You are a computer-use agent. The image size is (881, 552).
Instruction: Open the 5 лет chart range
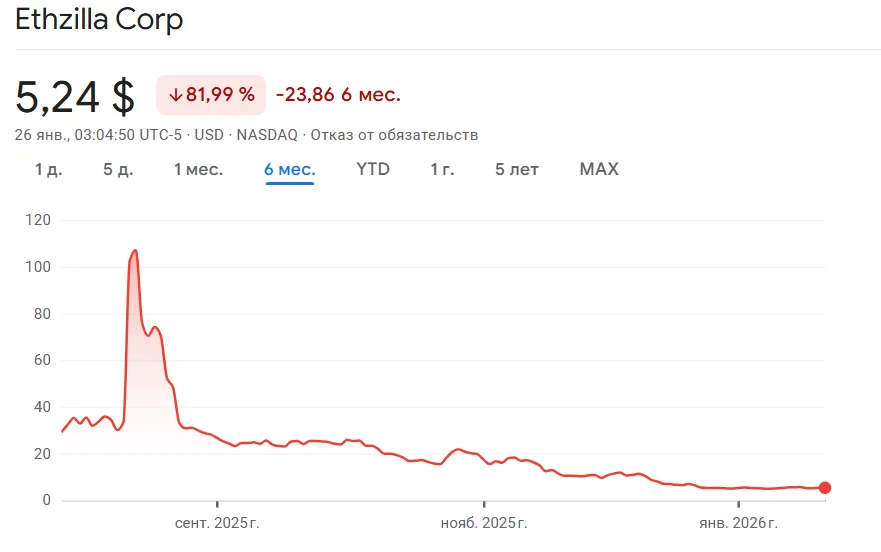[517, 169]
